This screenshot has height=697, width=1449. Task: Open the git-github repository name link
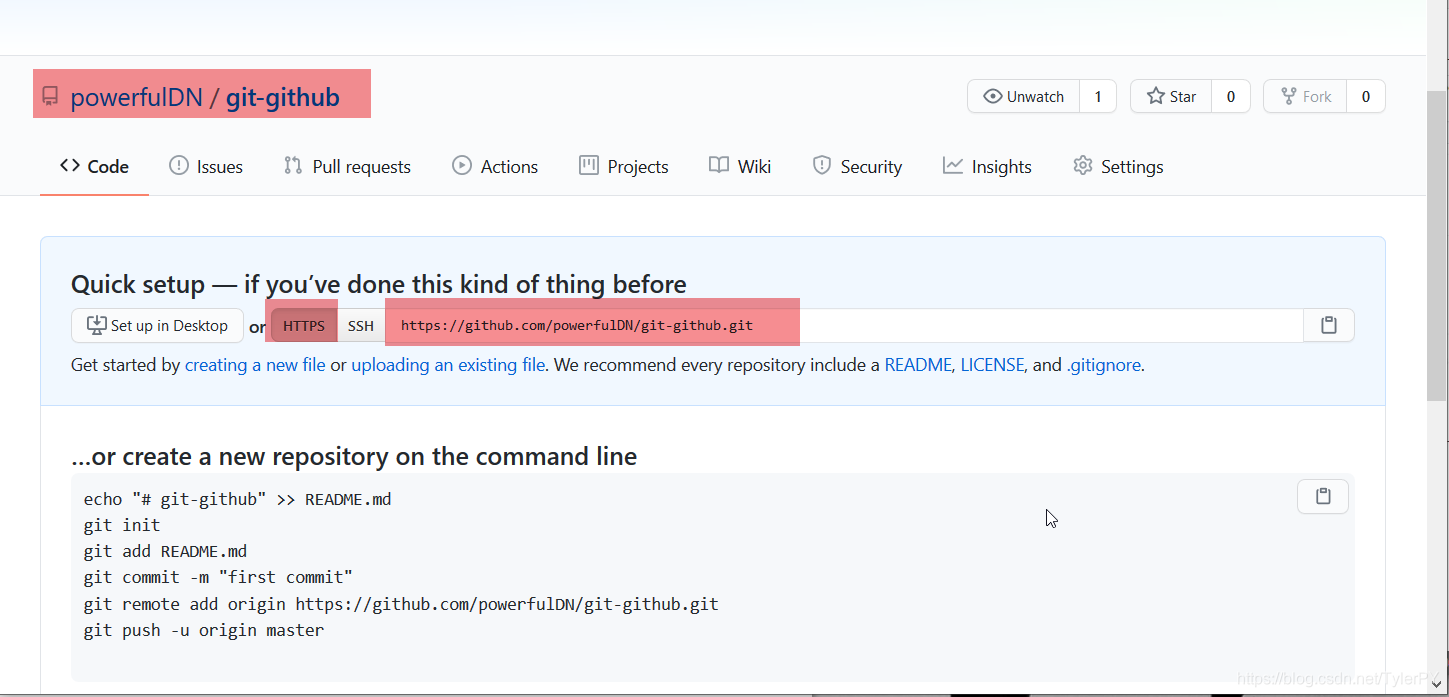283,97
